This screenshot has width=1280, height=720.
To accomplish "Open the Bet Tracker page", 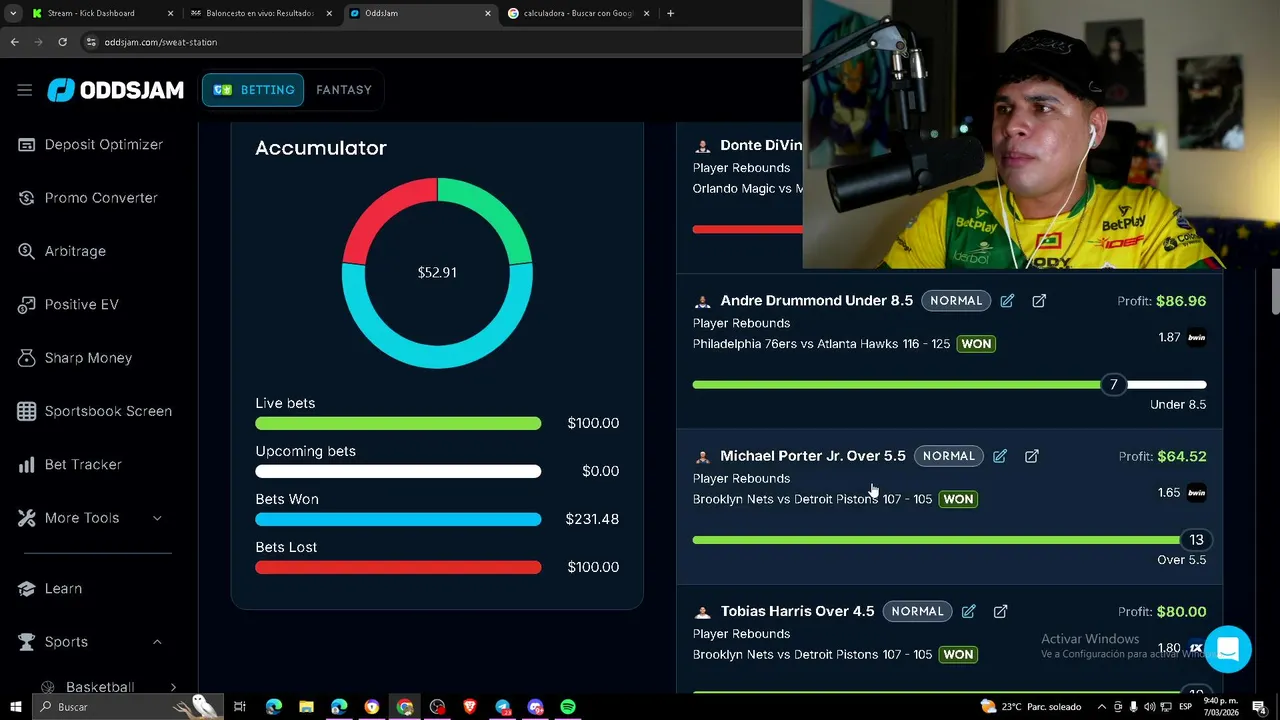I will [x=83, y=465].
